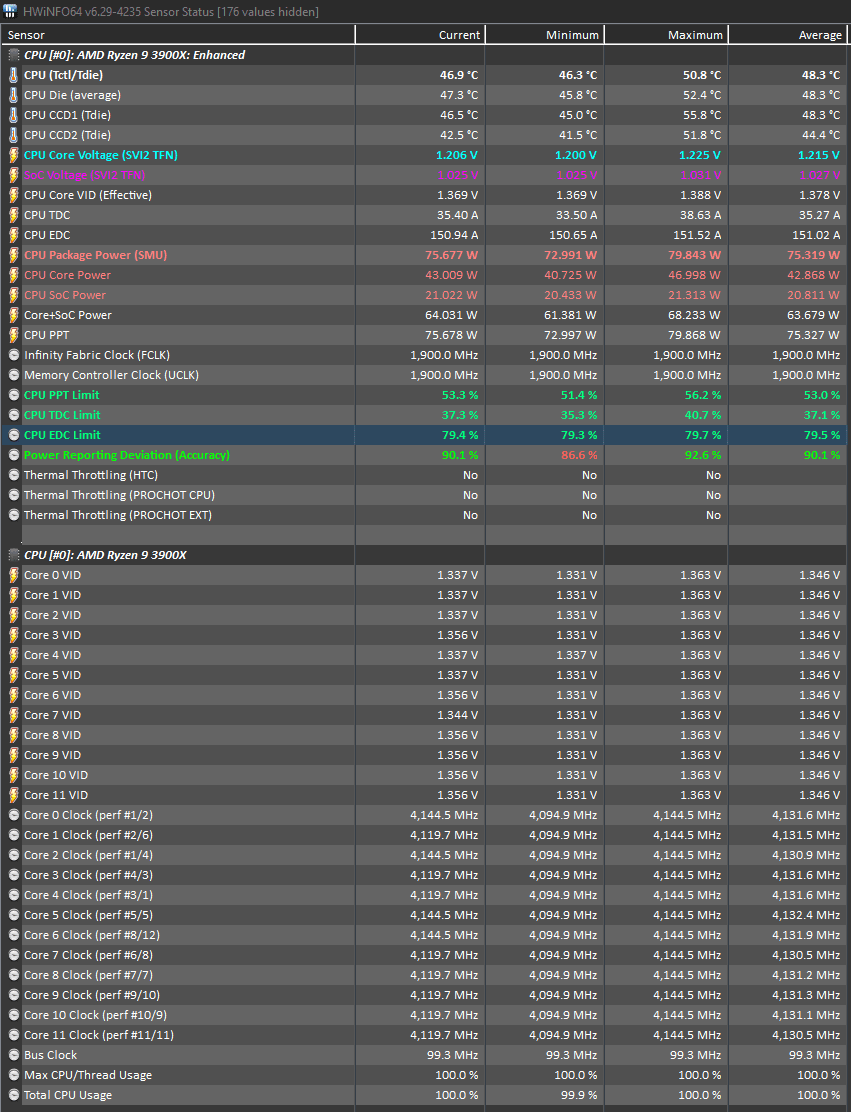851x1112 pixels.
Task: Click the thermometer icon beside CPU (Tctl/Tdie)
Action: click(13, 75)
